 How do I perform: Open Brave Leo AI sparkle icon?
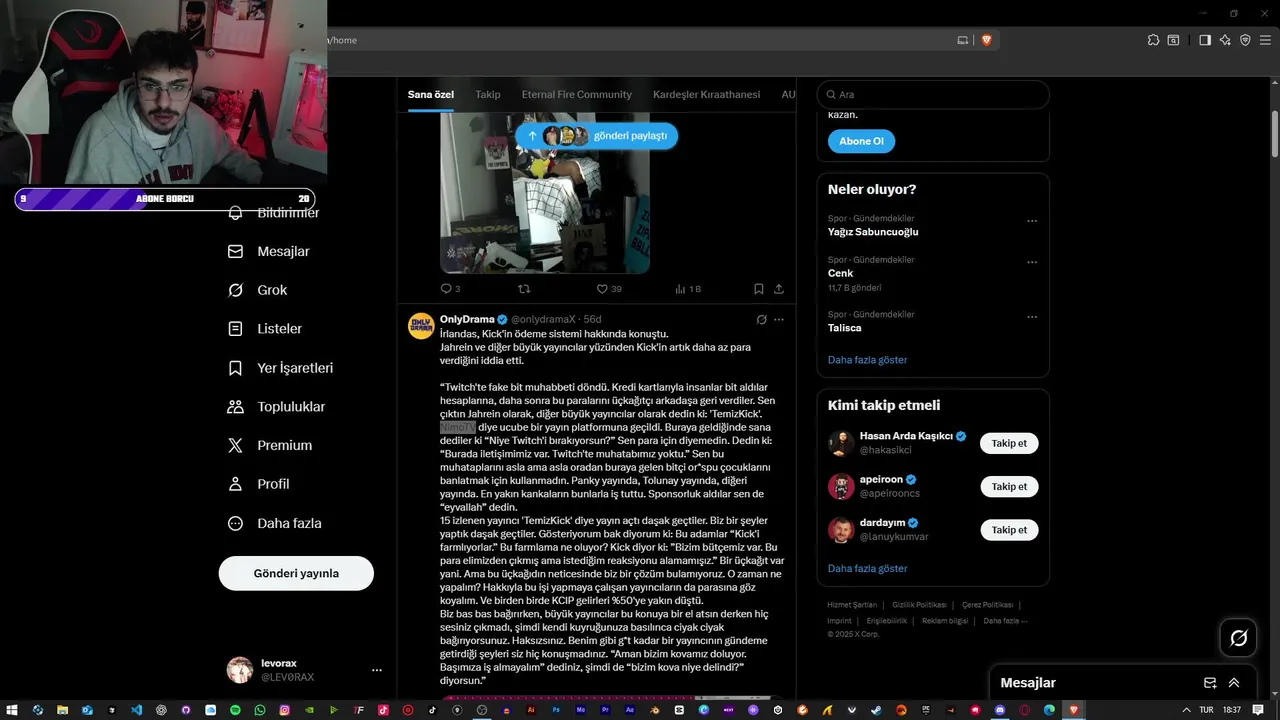tap(1225, 40)
